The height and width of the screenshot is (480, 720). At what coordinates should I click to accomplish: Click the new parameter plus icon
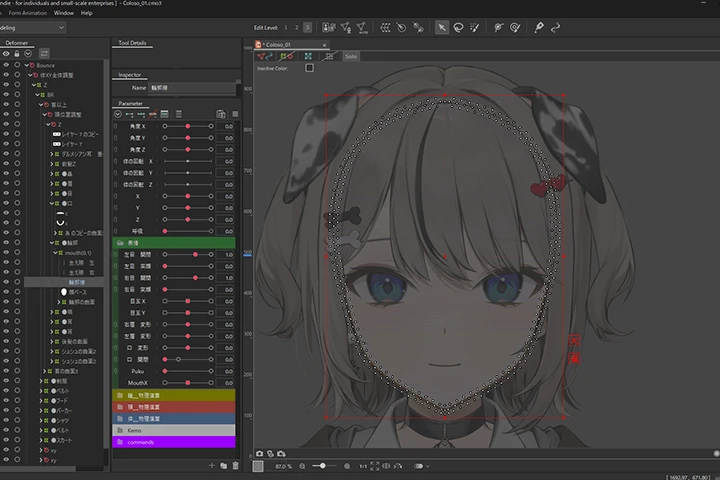[x=211, y=465]
